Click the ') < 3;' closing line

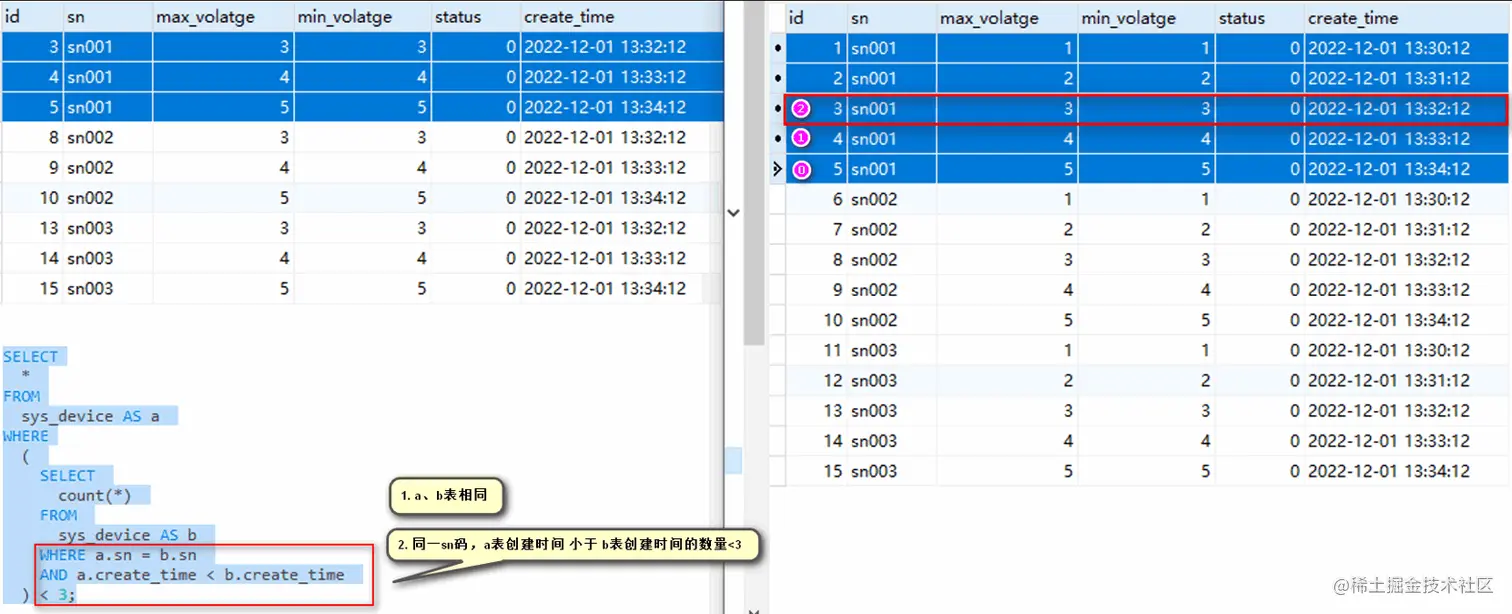pos(49,595)
